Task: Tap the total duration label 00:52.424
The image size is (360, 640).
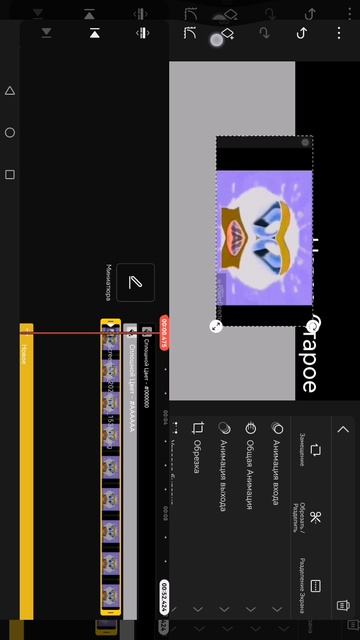Action: 164,597
